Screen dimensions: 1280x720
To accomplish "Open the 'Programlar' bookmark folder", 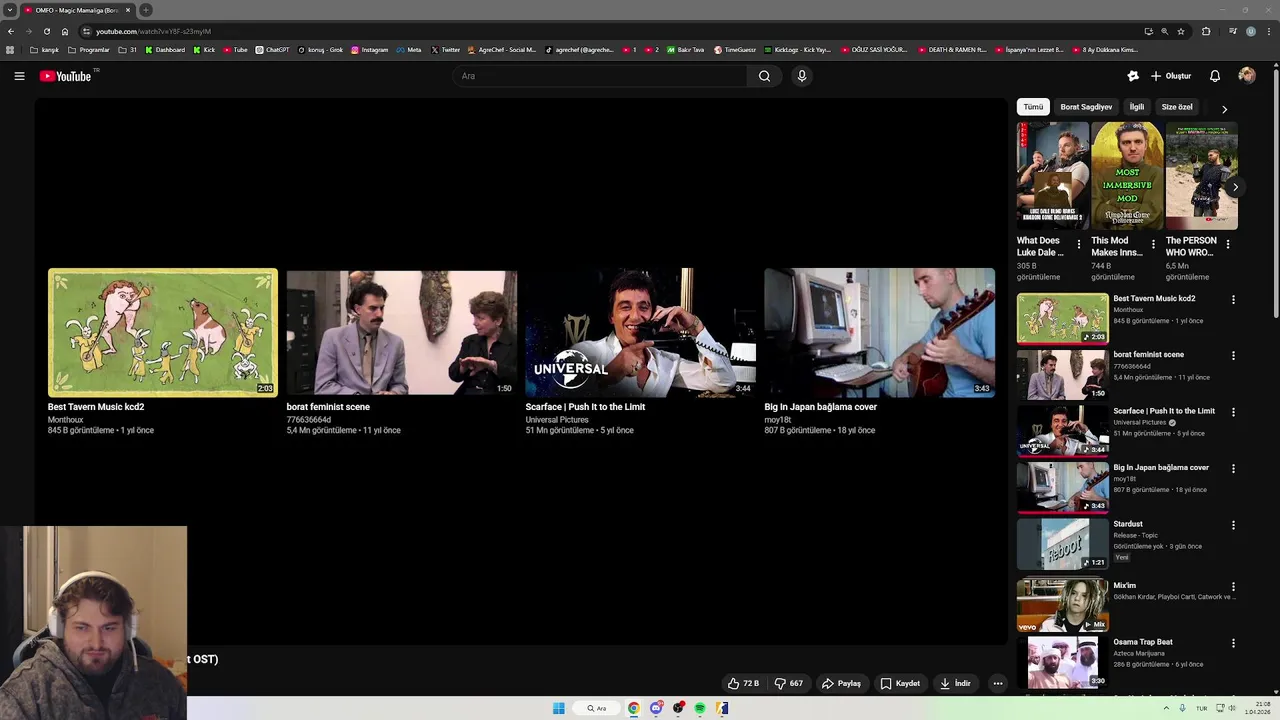I will click(x=89, y=50).
